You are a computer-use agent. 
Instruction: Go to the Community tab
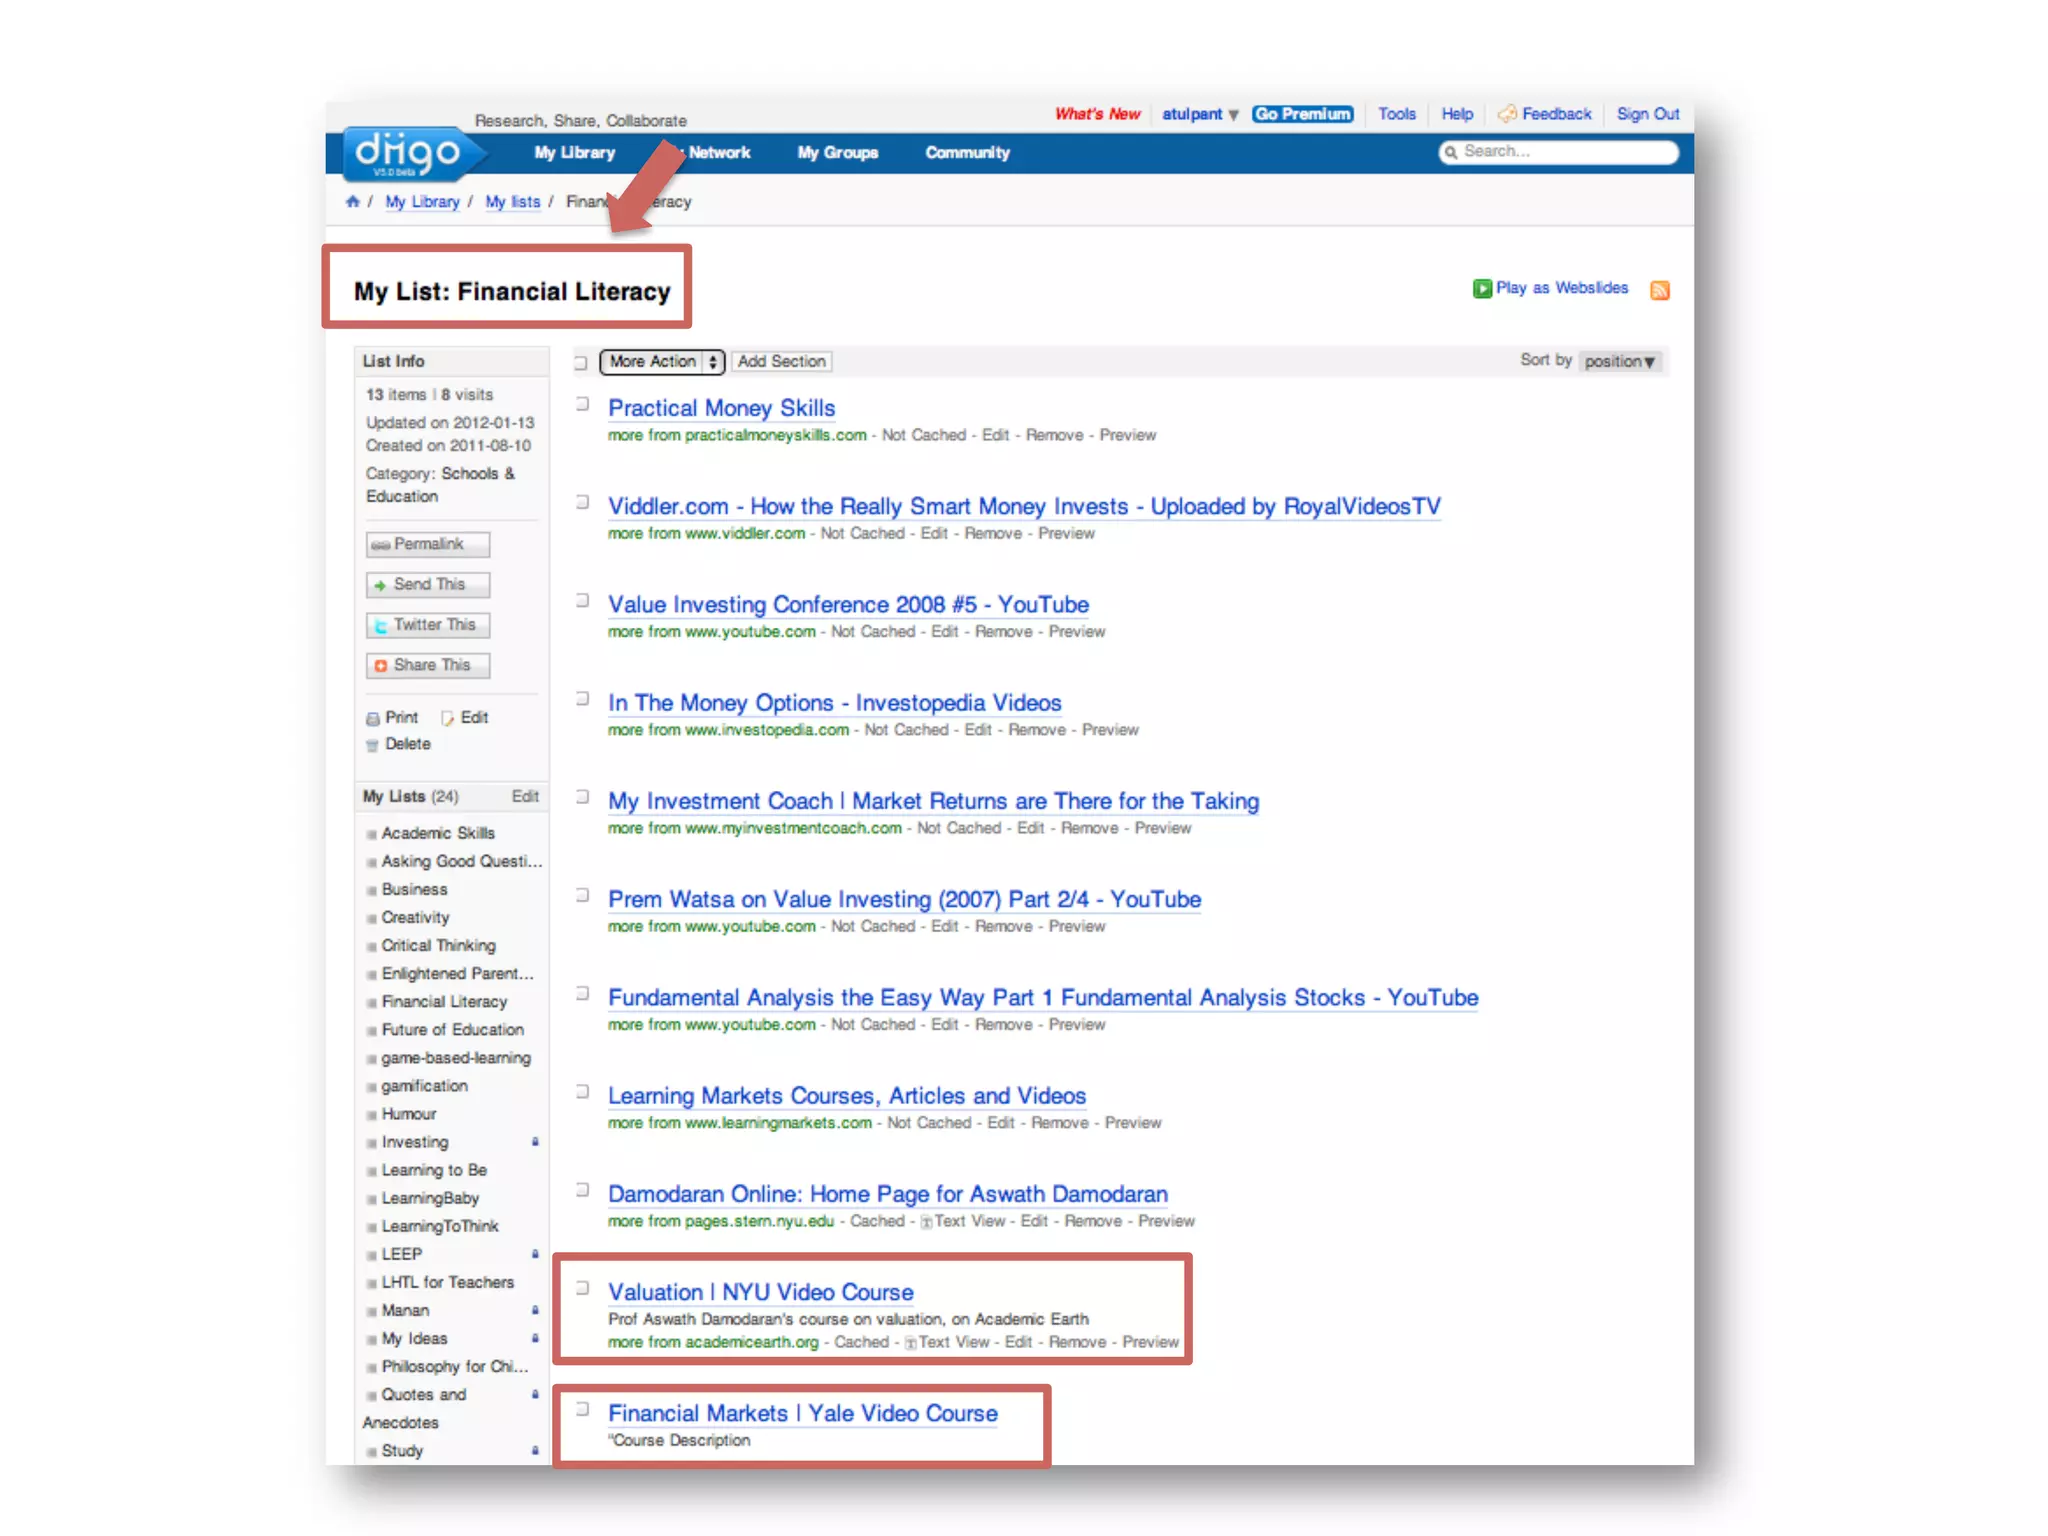point(967,153)
